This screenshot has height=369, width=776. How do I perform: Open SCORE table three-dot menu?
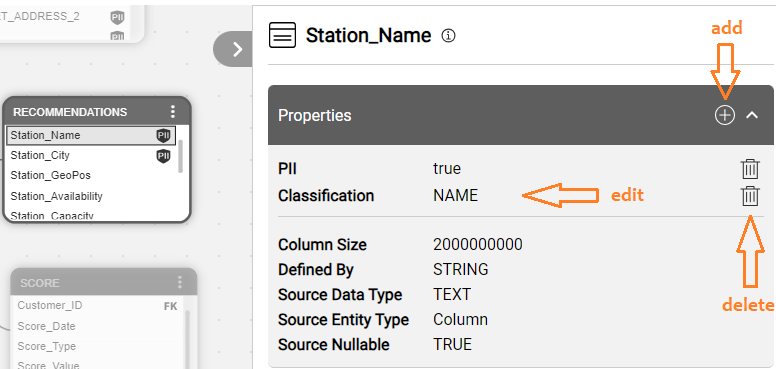pyautogui.click(x=179, y=283)
